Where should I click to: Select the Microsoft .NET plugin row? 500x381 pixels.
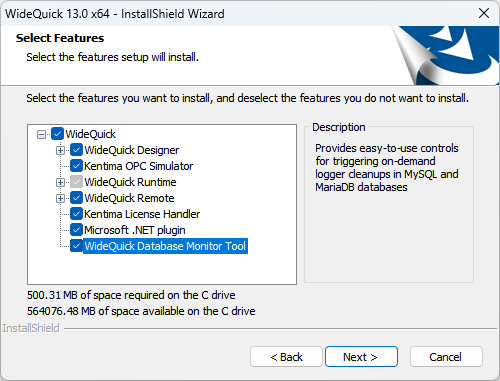click(x=135, y=230)
